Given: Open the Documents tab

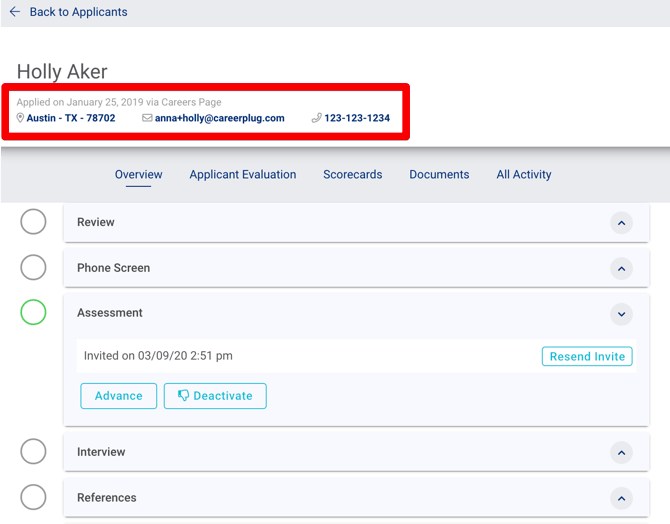Looking at the screenshot, I should [439, 174].
